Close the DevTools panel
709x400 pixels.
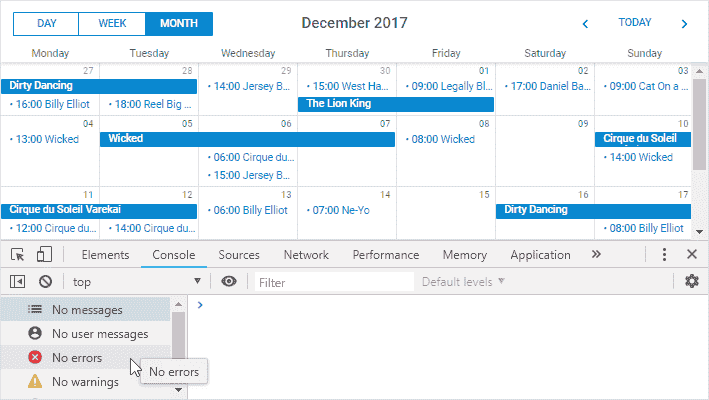691,254
